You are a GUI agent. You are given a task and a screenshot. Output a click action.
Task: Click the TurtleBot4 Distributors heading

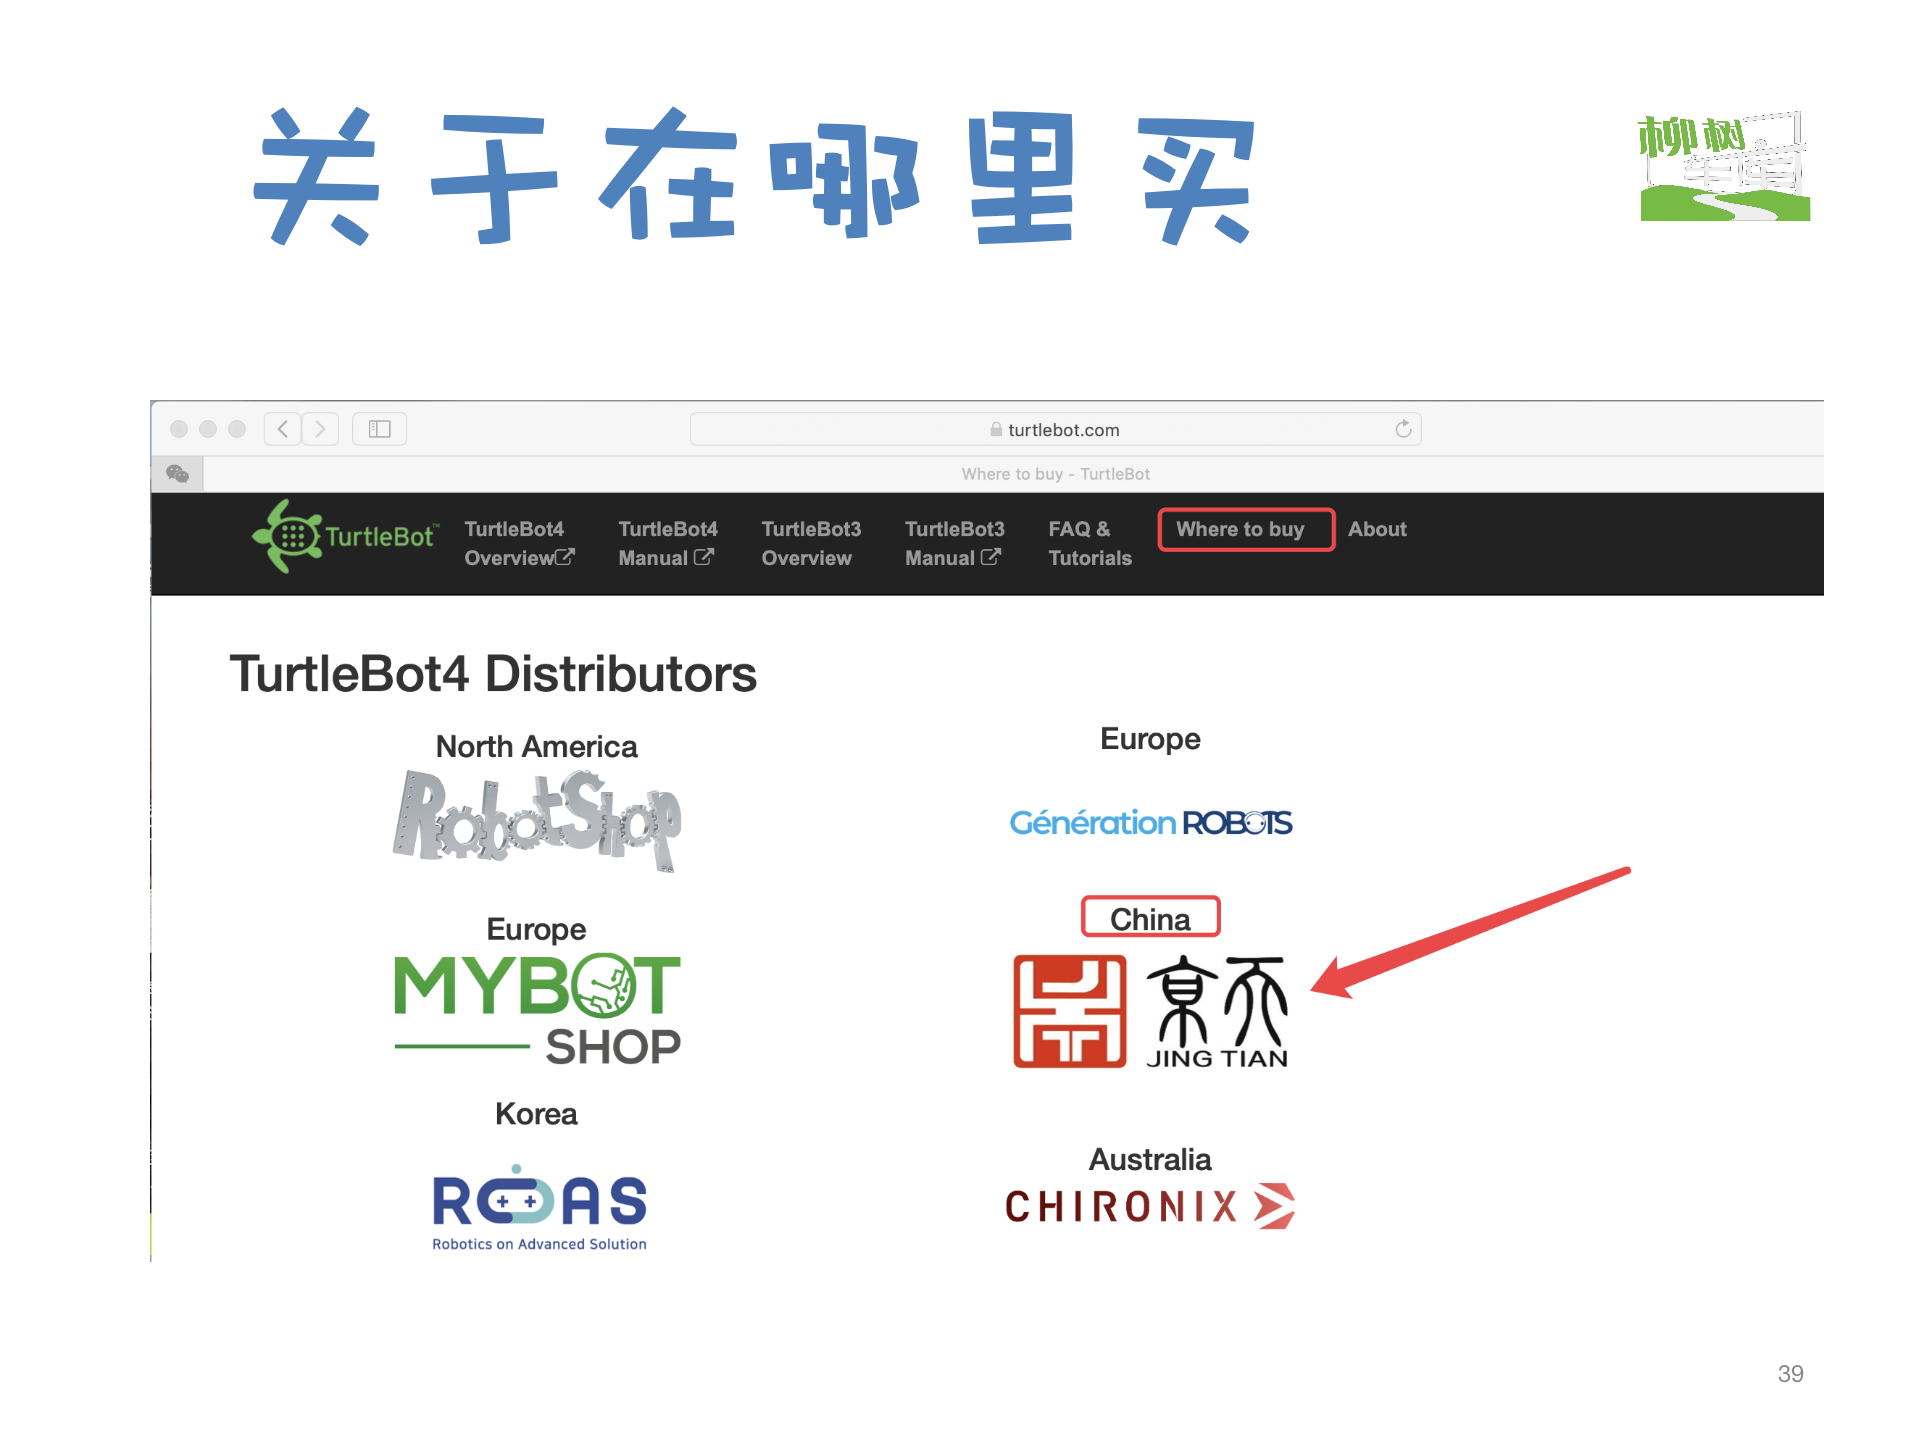[x=493, y=674]
